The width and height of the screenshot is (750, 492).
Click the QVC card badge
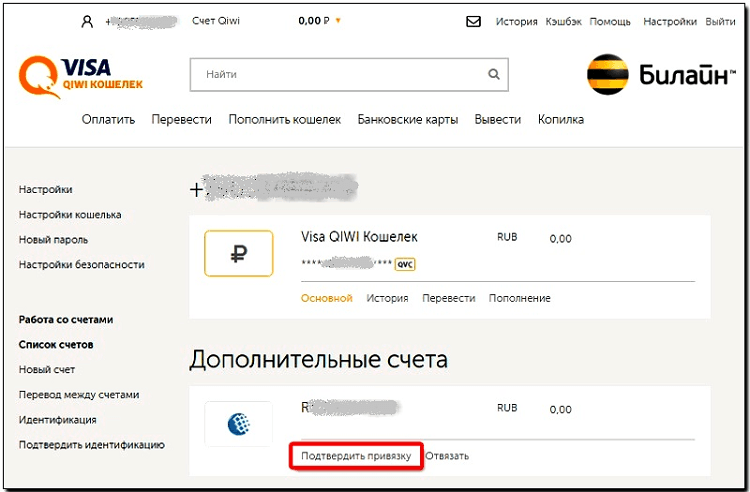405,264
